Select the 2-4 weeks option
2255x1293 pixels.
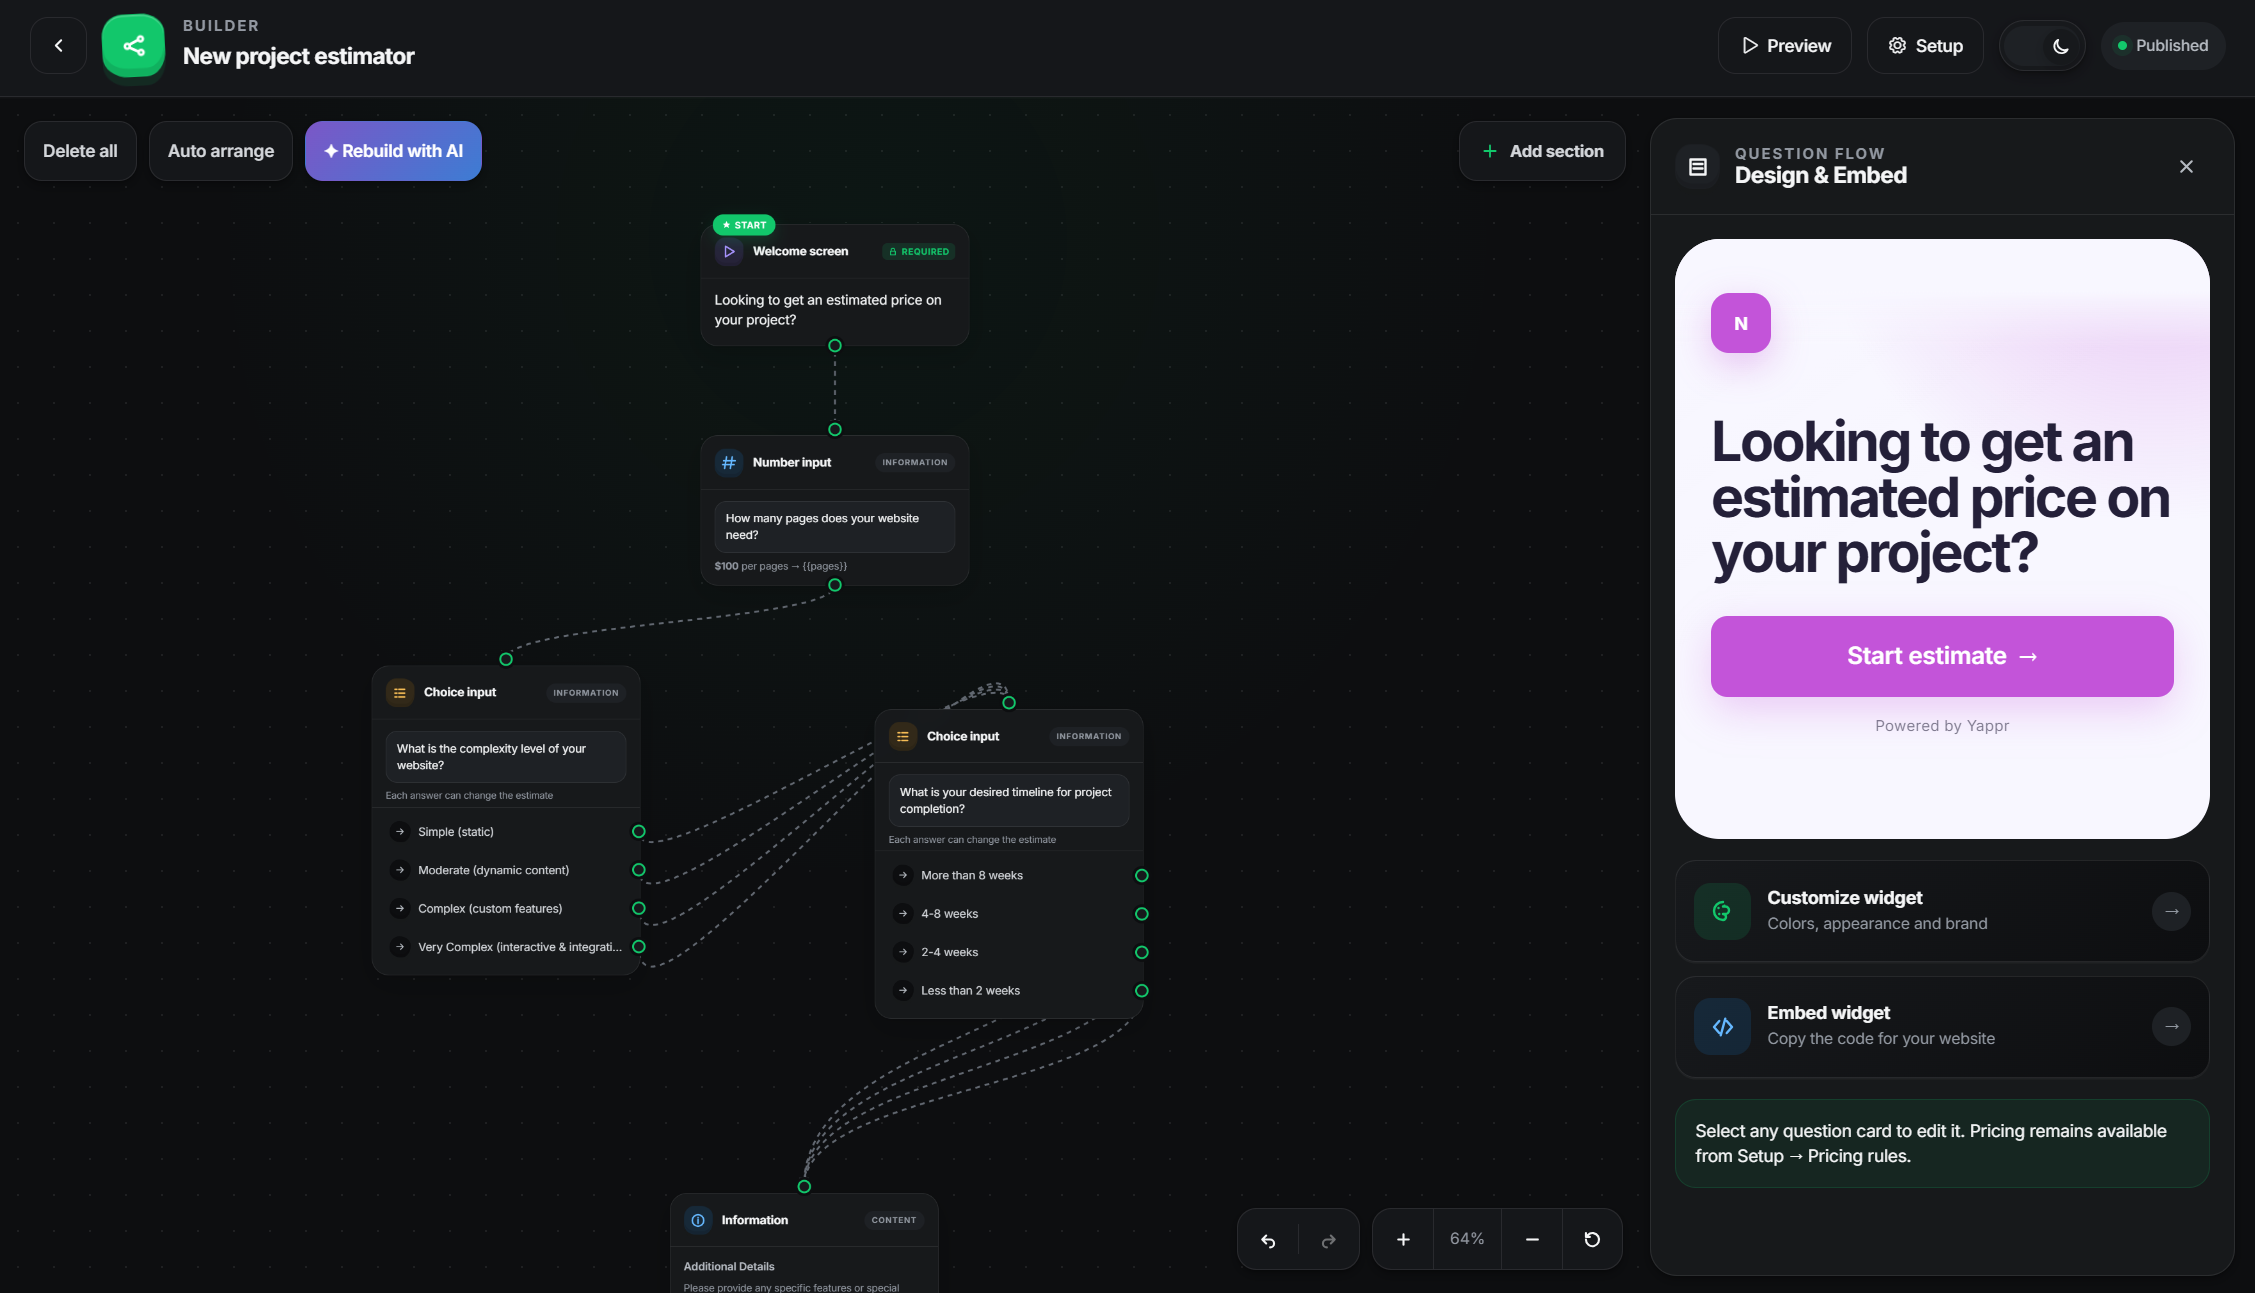1009,953
